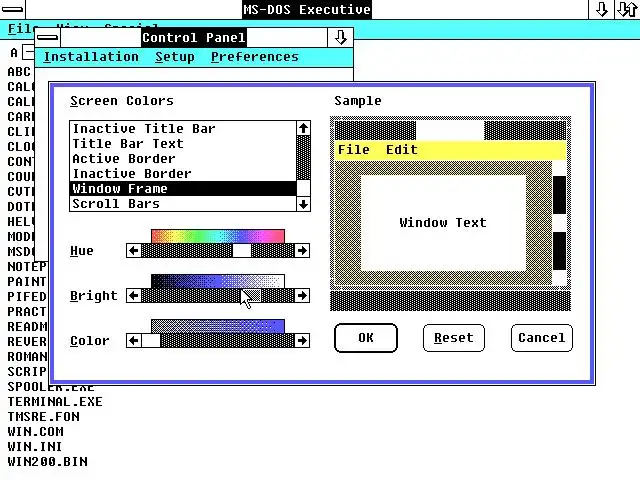Click the A drive icon in MS-DOS Executive
Viewport: 640px width, 480px height.
22,53
